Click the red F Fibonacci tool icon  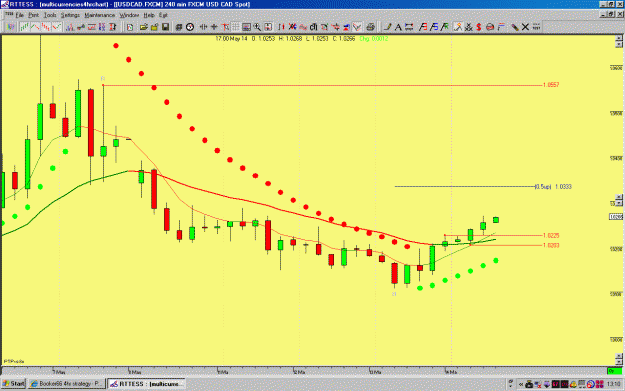click(x=423, y=27)
